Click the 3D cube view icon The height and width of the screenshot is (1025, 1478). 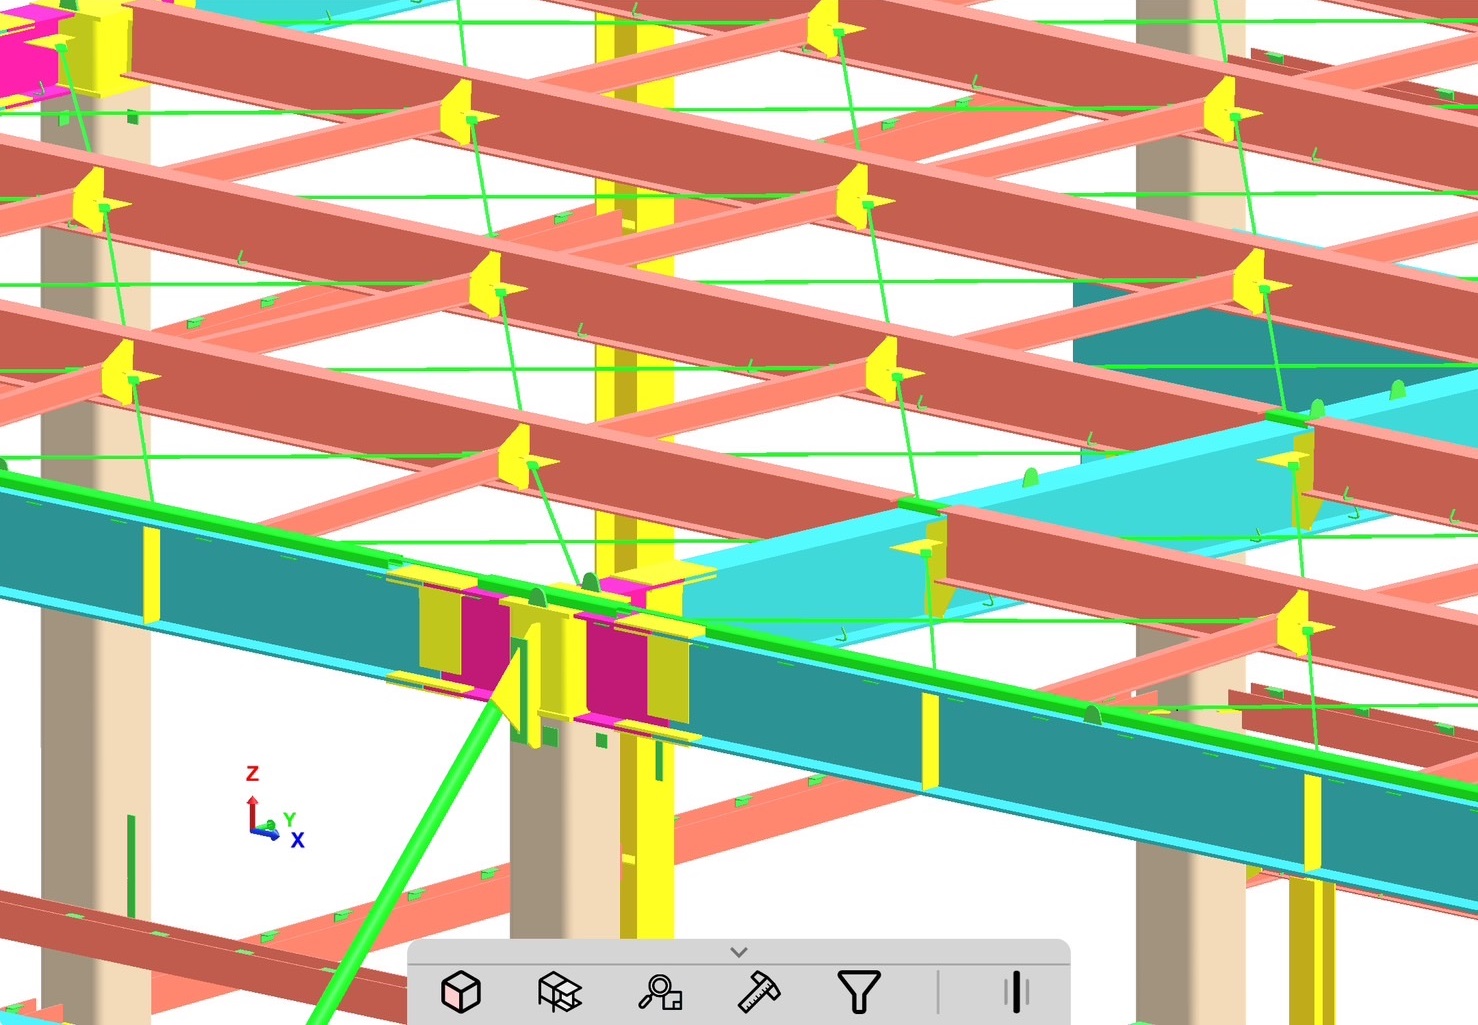(x=461, y=992)
